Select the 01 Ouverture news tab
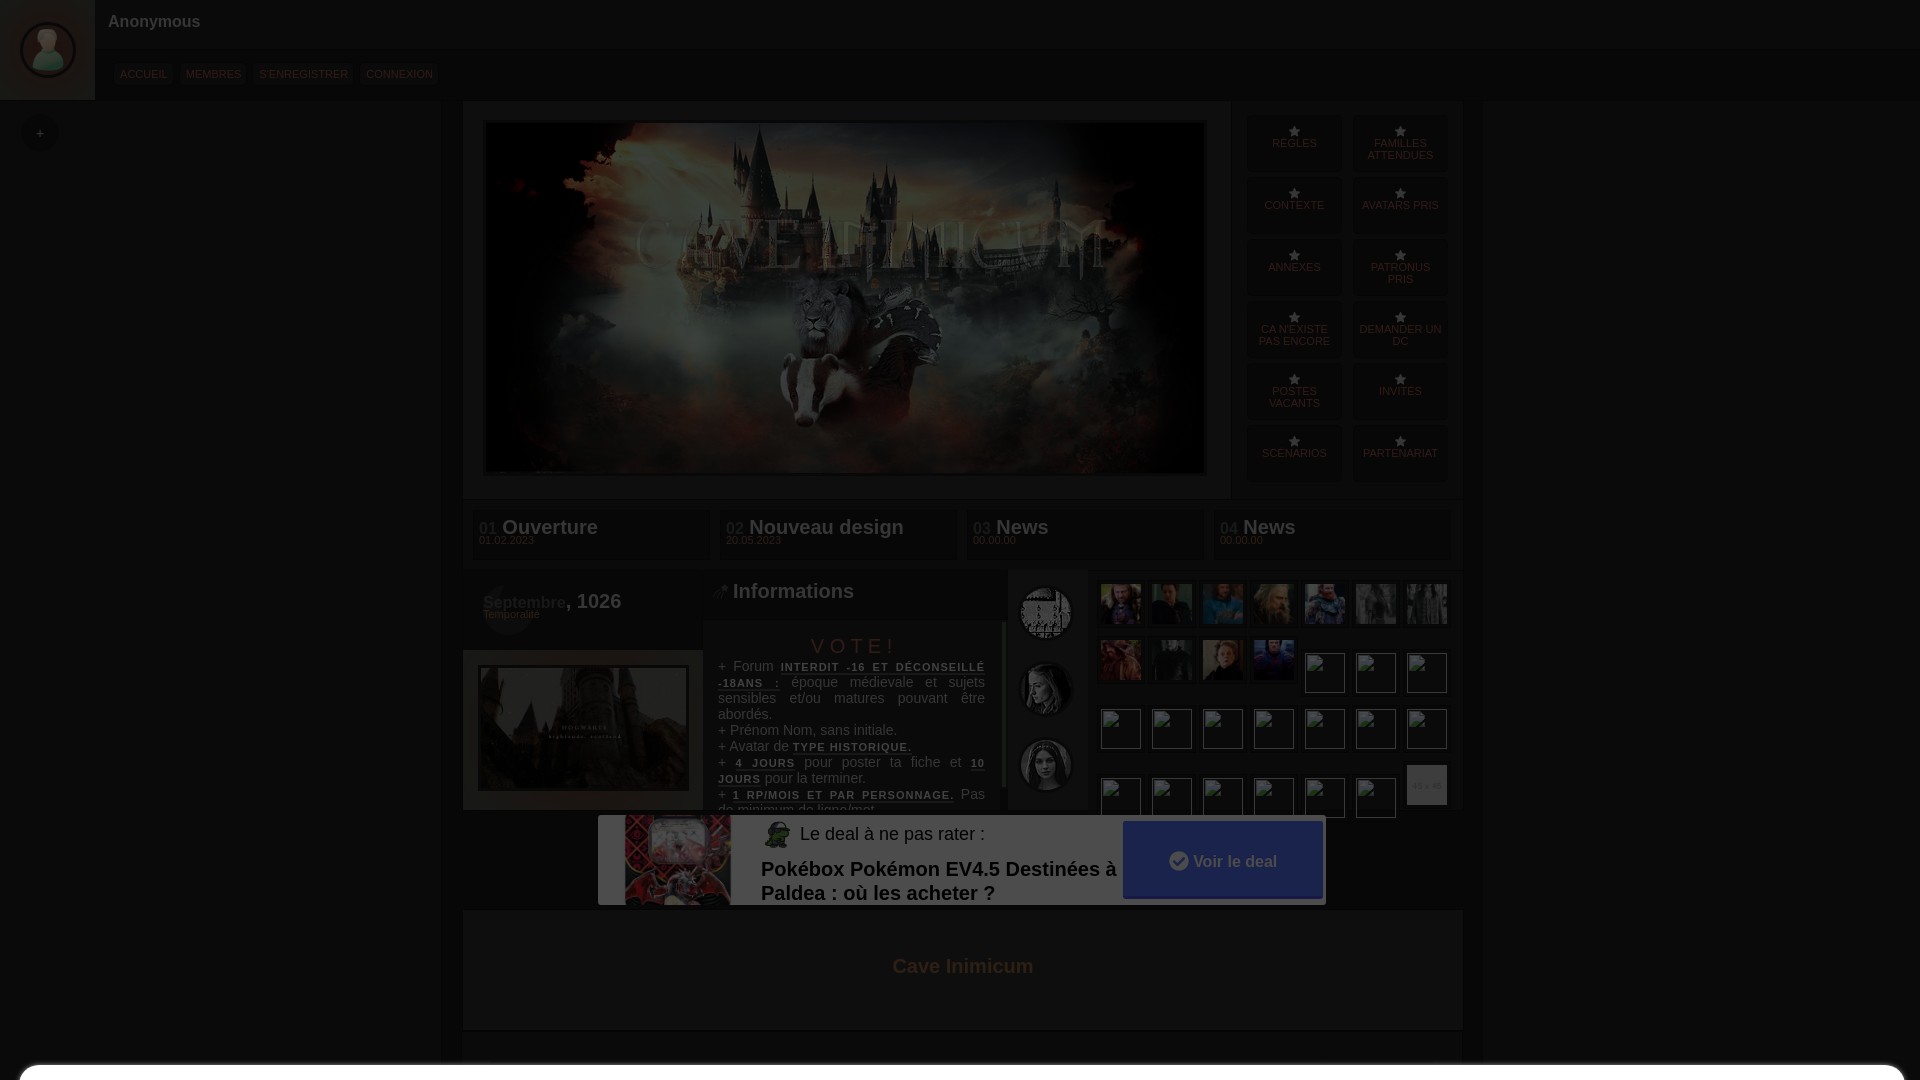The width and height of the screenshot is (1920, 1080). (x=591, y=534)
